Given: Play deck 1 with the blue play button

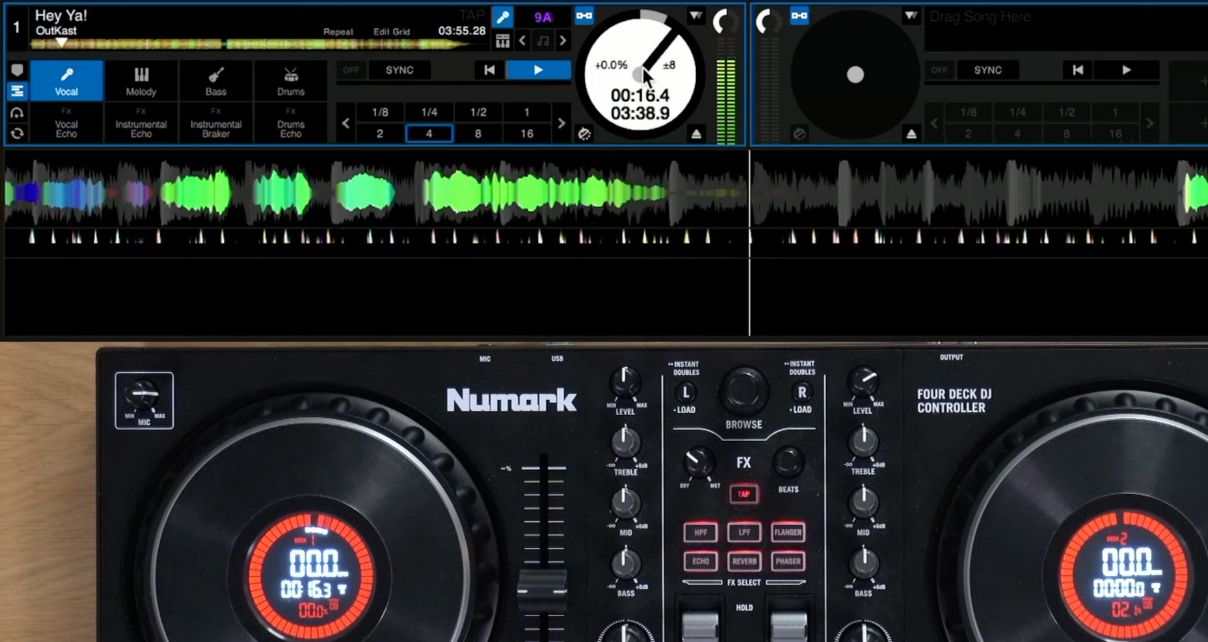Looking at the screenshot, I should 538,70.
